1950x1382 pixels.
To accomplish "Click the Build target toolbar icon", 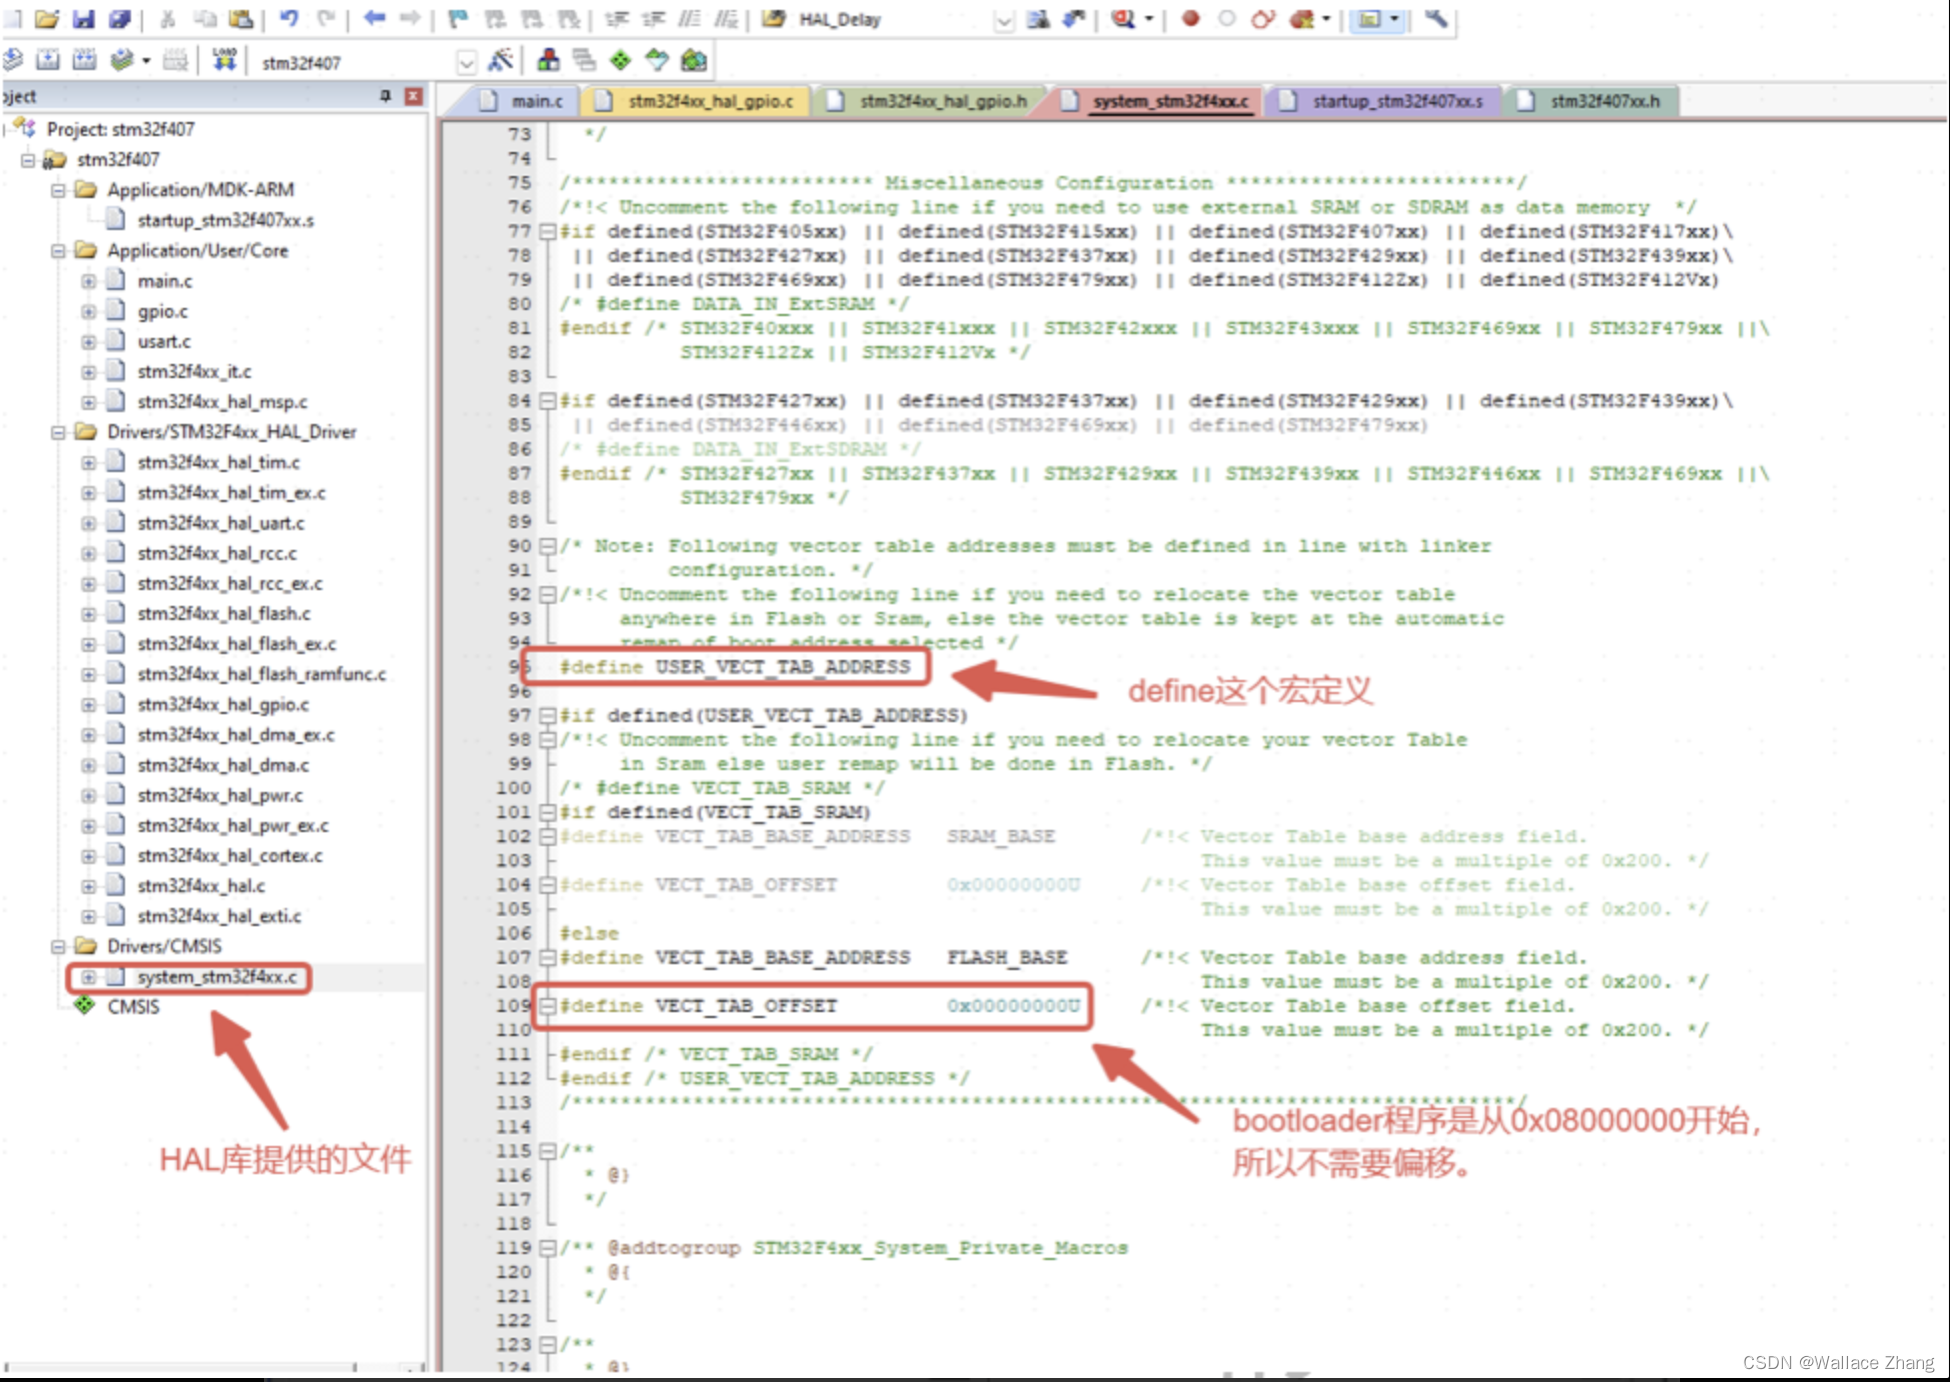I will point(48,61).
